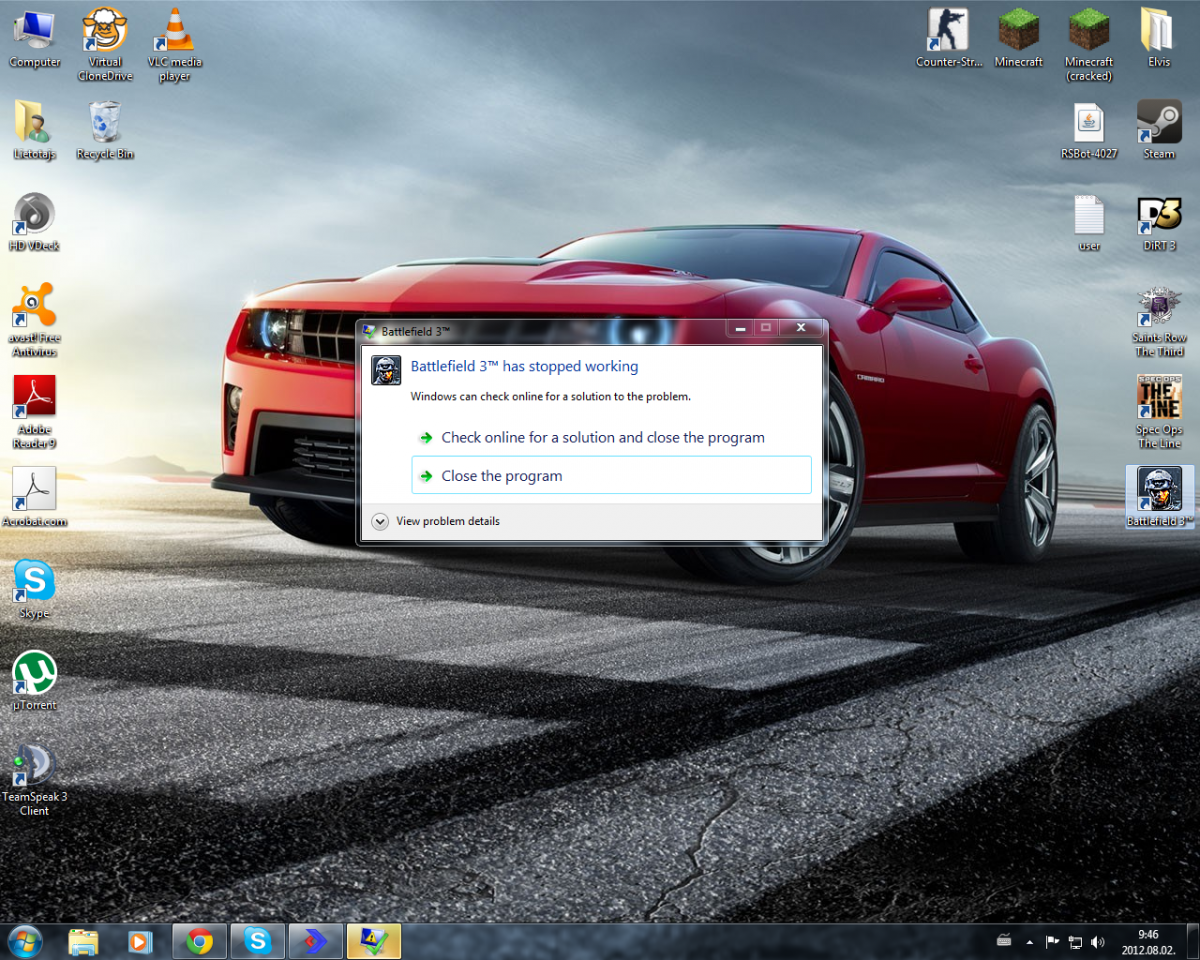This screenshot has width=1200, height=960.
Task: Open the Elvis folder
Action: [1159, 38]
